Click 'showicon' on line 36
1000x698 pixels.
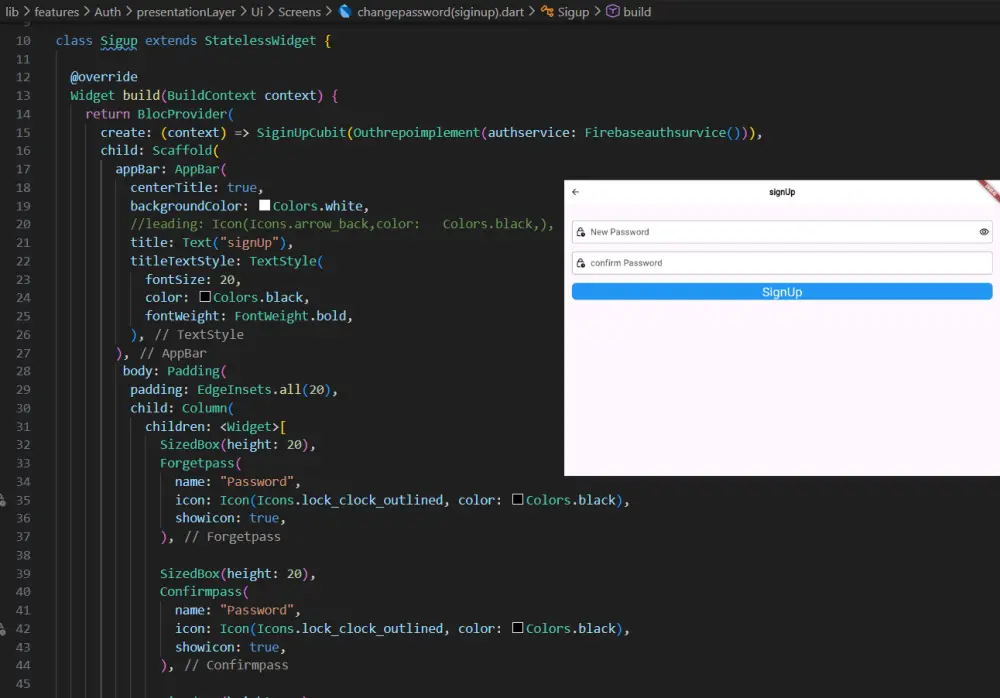coord(205,518)
